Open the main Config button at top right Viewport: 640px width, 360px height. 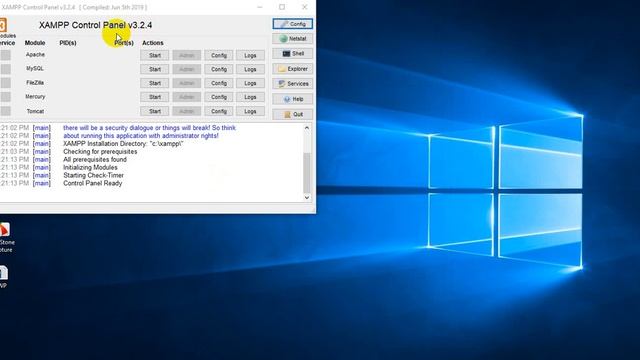point(293,24)
